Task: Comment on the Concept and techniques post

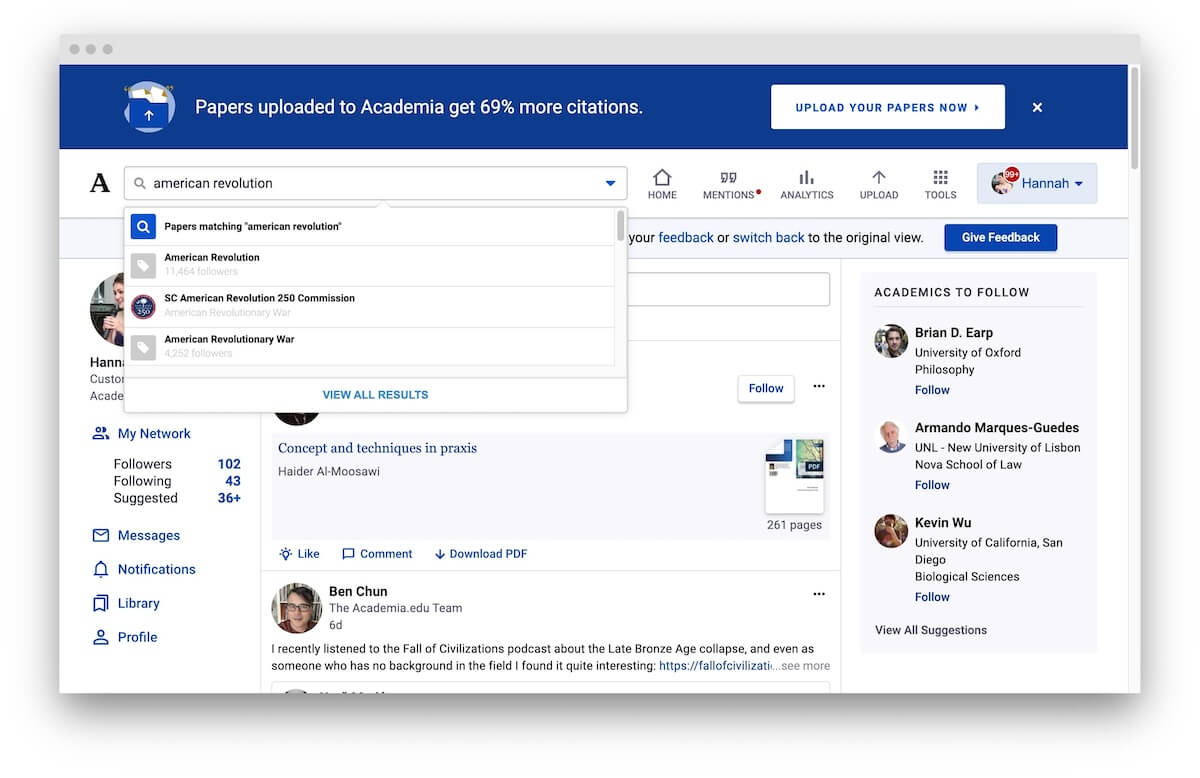Action: point(377,554)
